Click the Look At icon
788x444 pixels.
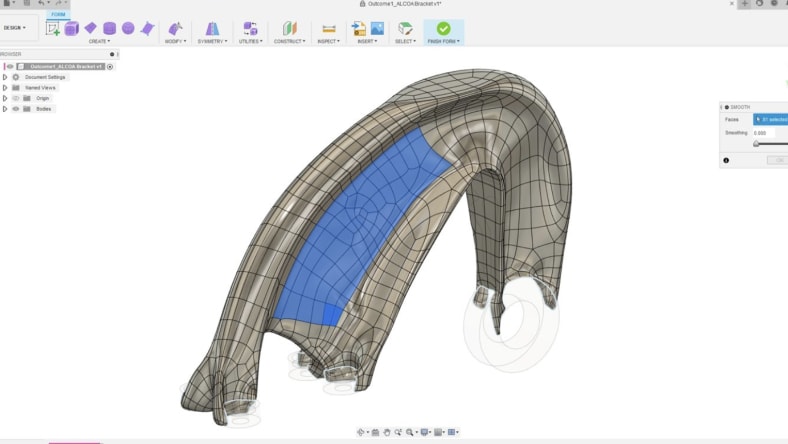point(375,432)
